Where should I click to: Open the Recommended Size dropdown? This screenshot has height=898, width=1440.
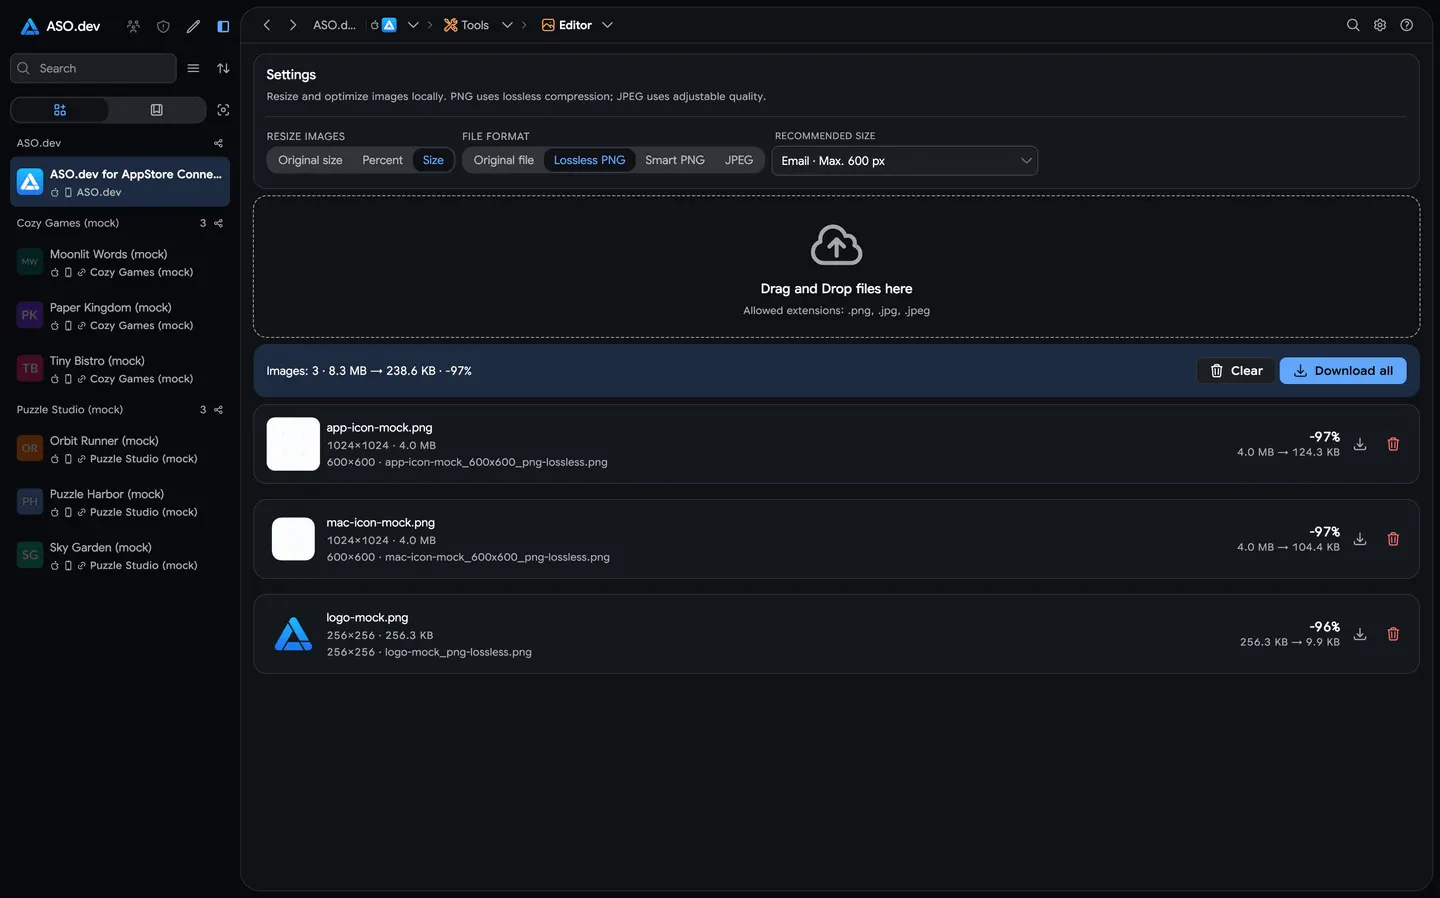pyautogui.click(x=905, y=161)
